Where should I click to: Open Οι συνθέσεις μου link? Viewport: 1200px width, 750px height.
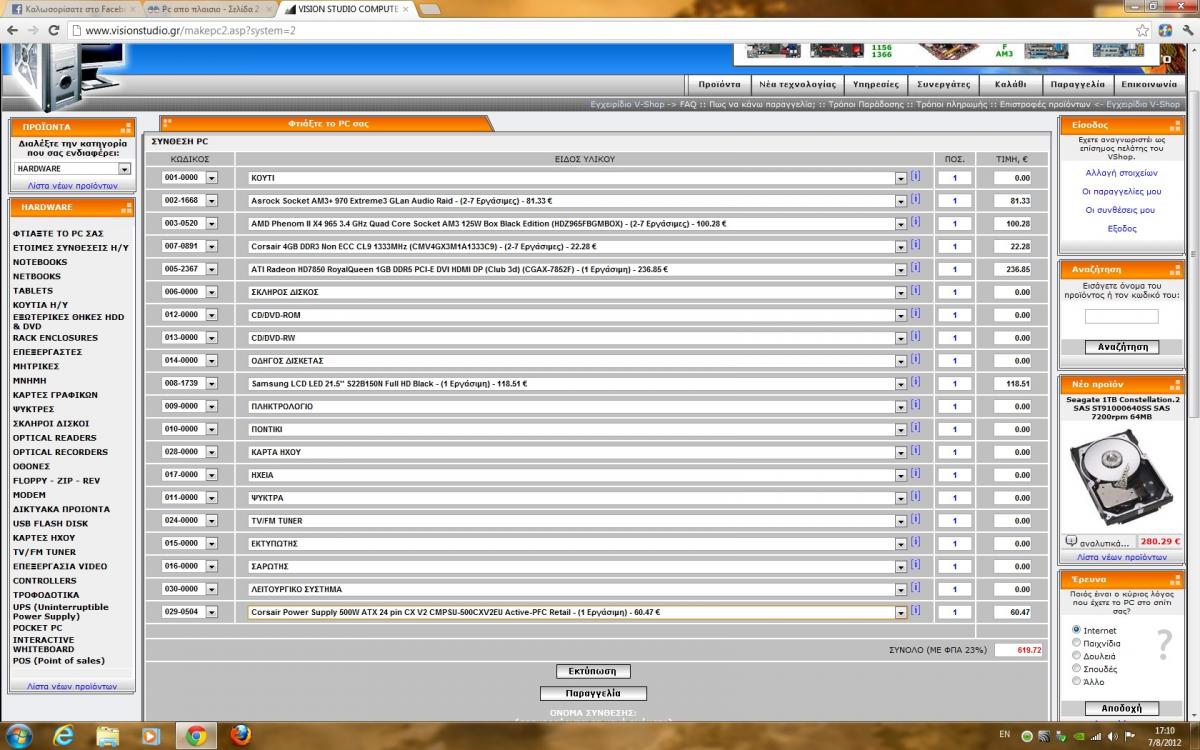[x=1121, y=210]
